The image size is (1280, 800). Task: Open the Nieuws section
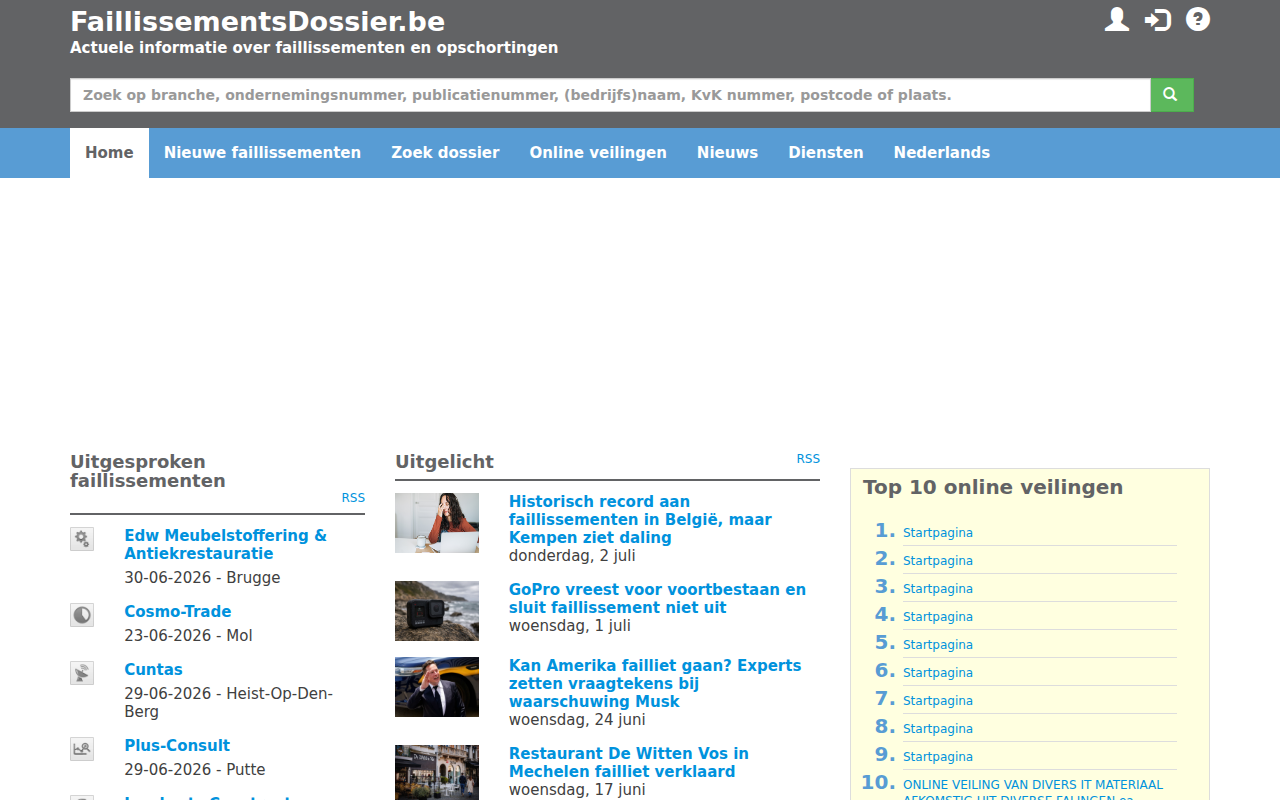click(727, 153)
